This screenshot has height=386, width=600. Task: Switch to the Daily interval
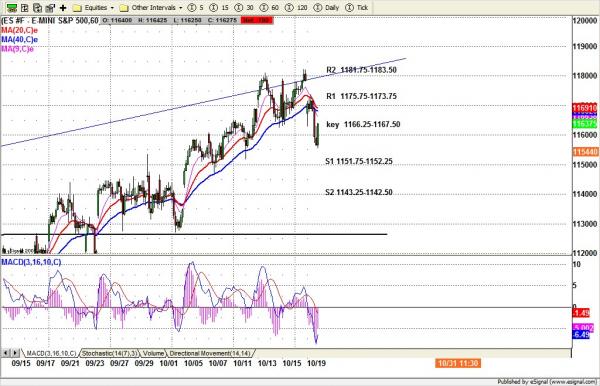(326, 8)
